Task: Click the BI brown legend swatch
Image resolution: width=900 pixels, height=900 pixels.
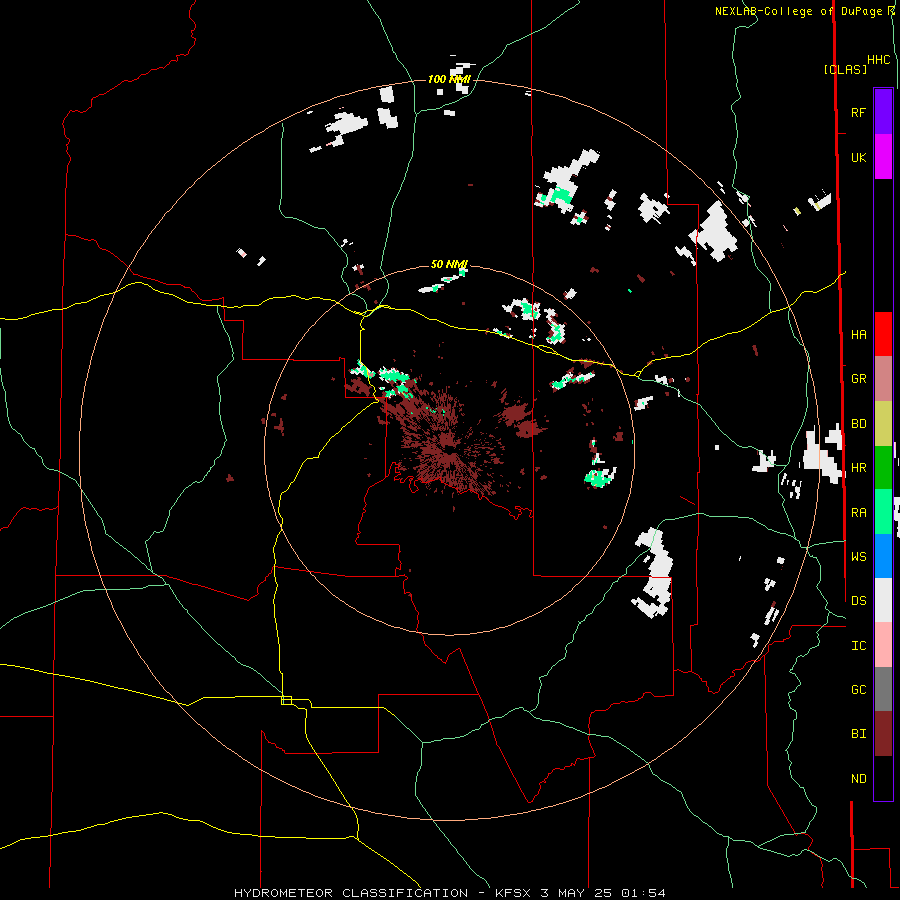Action: tap(883, 734)
